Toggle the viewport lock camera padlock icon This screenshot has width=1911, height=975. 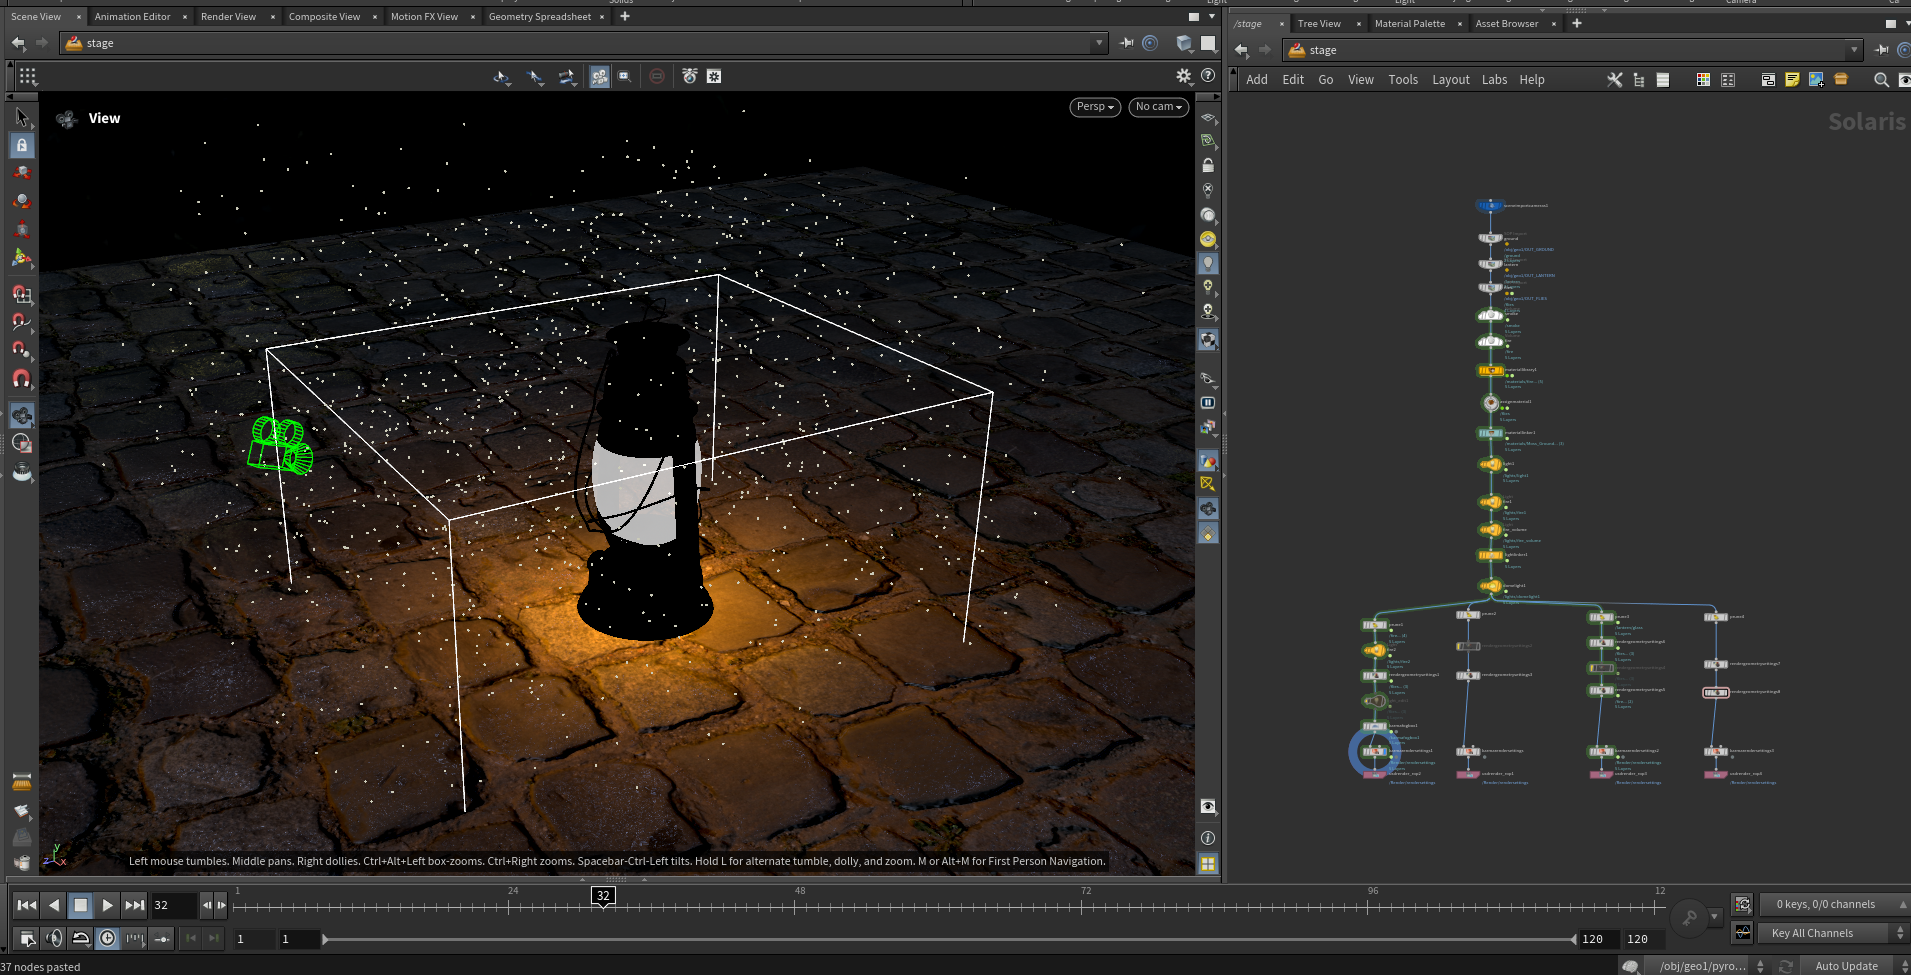(x=1208, y=166)
